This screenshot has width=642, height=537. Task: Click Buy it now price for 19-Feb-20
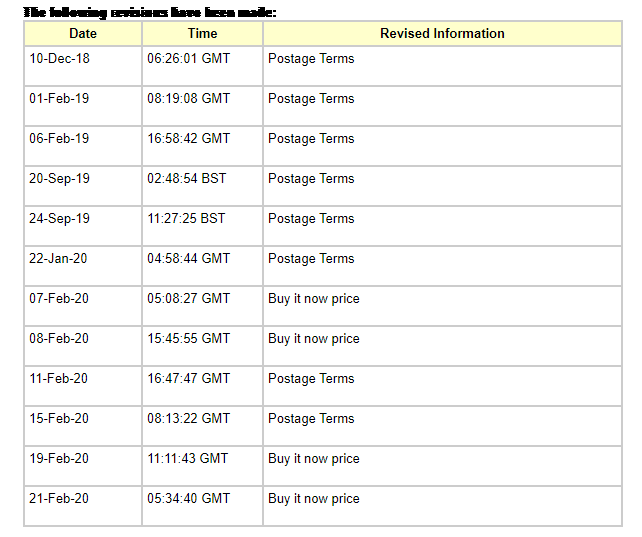coord(314,459)
